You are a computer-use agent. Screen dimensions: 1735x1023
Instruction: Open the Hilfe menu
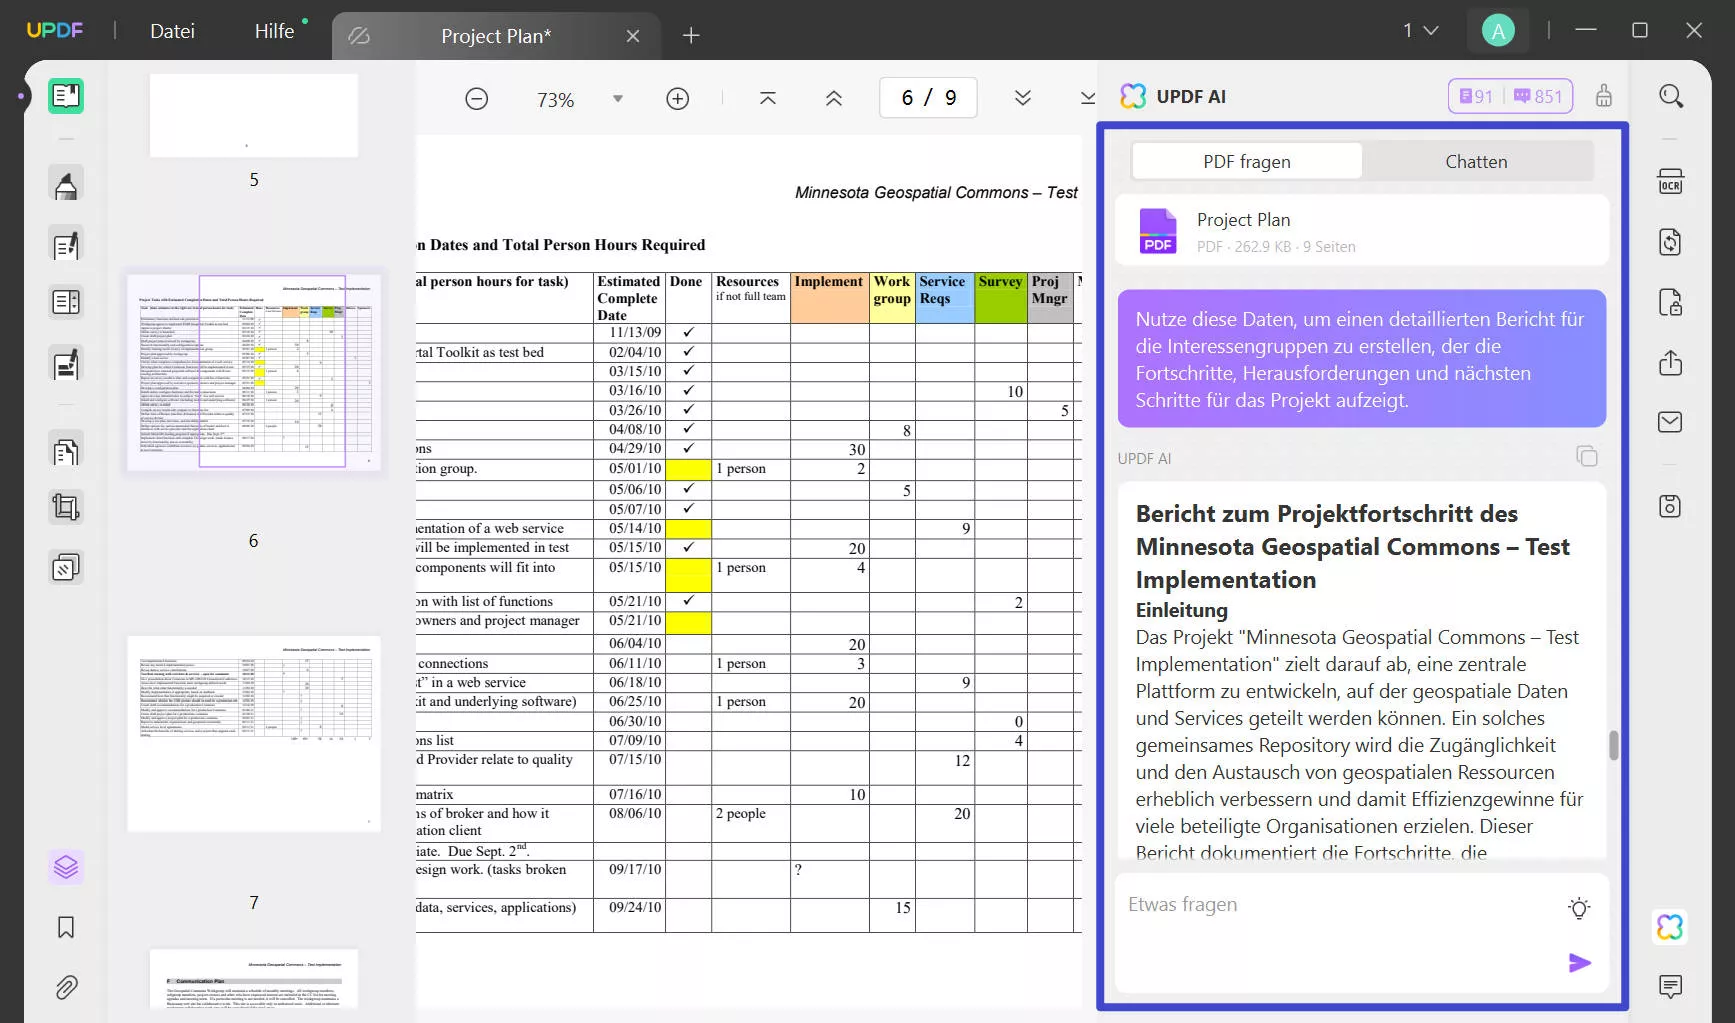(274, 31)
